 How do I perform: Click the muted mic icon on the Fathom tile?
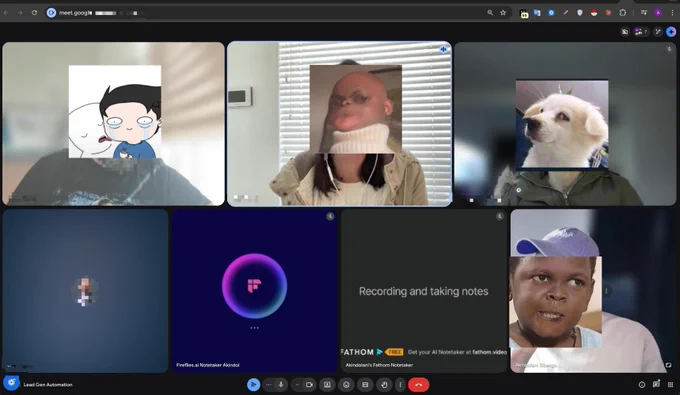(500, 216)
